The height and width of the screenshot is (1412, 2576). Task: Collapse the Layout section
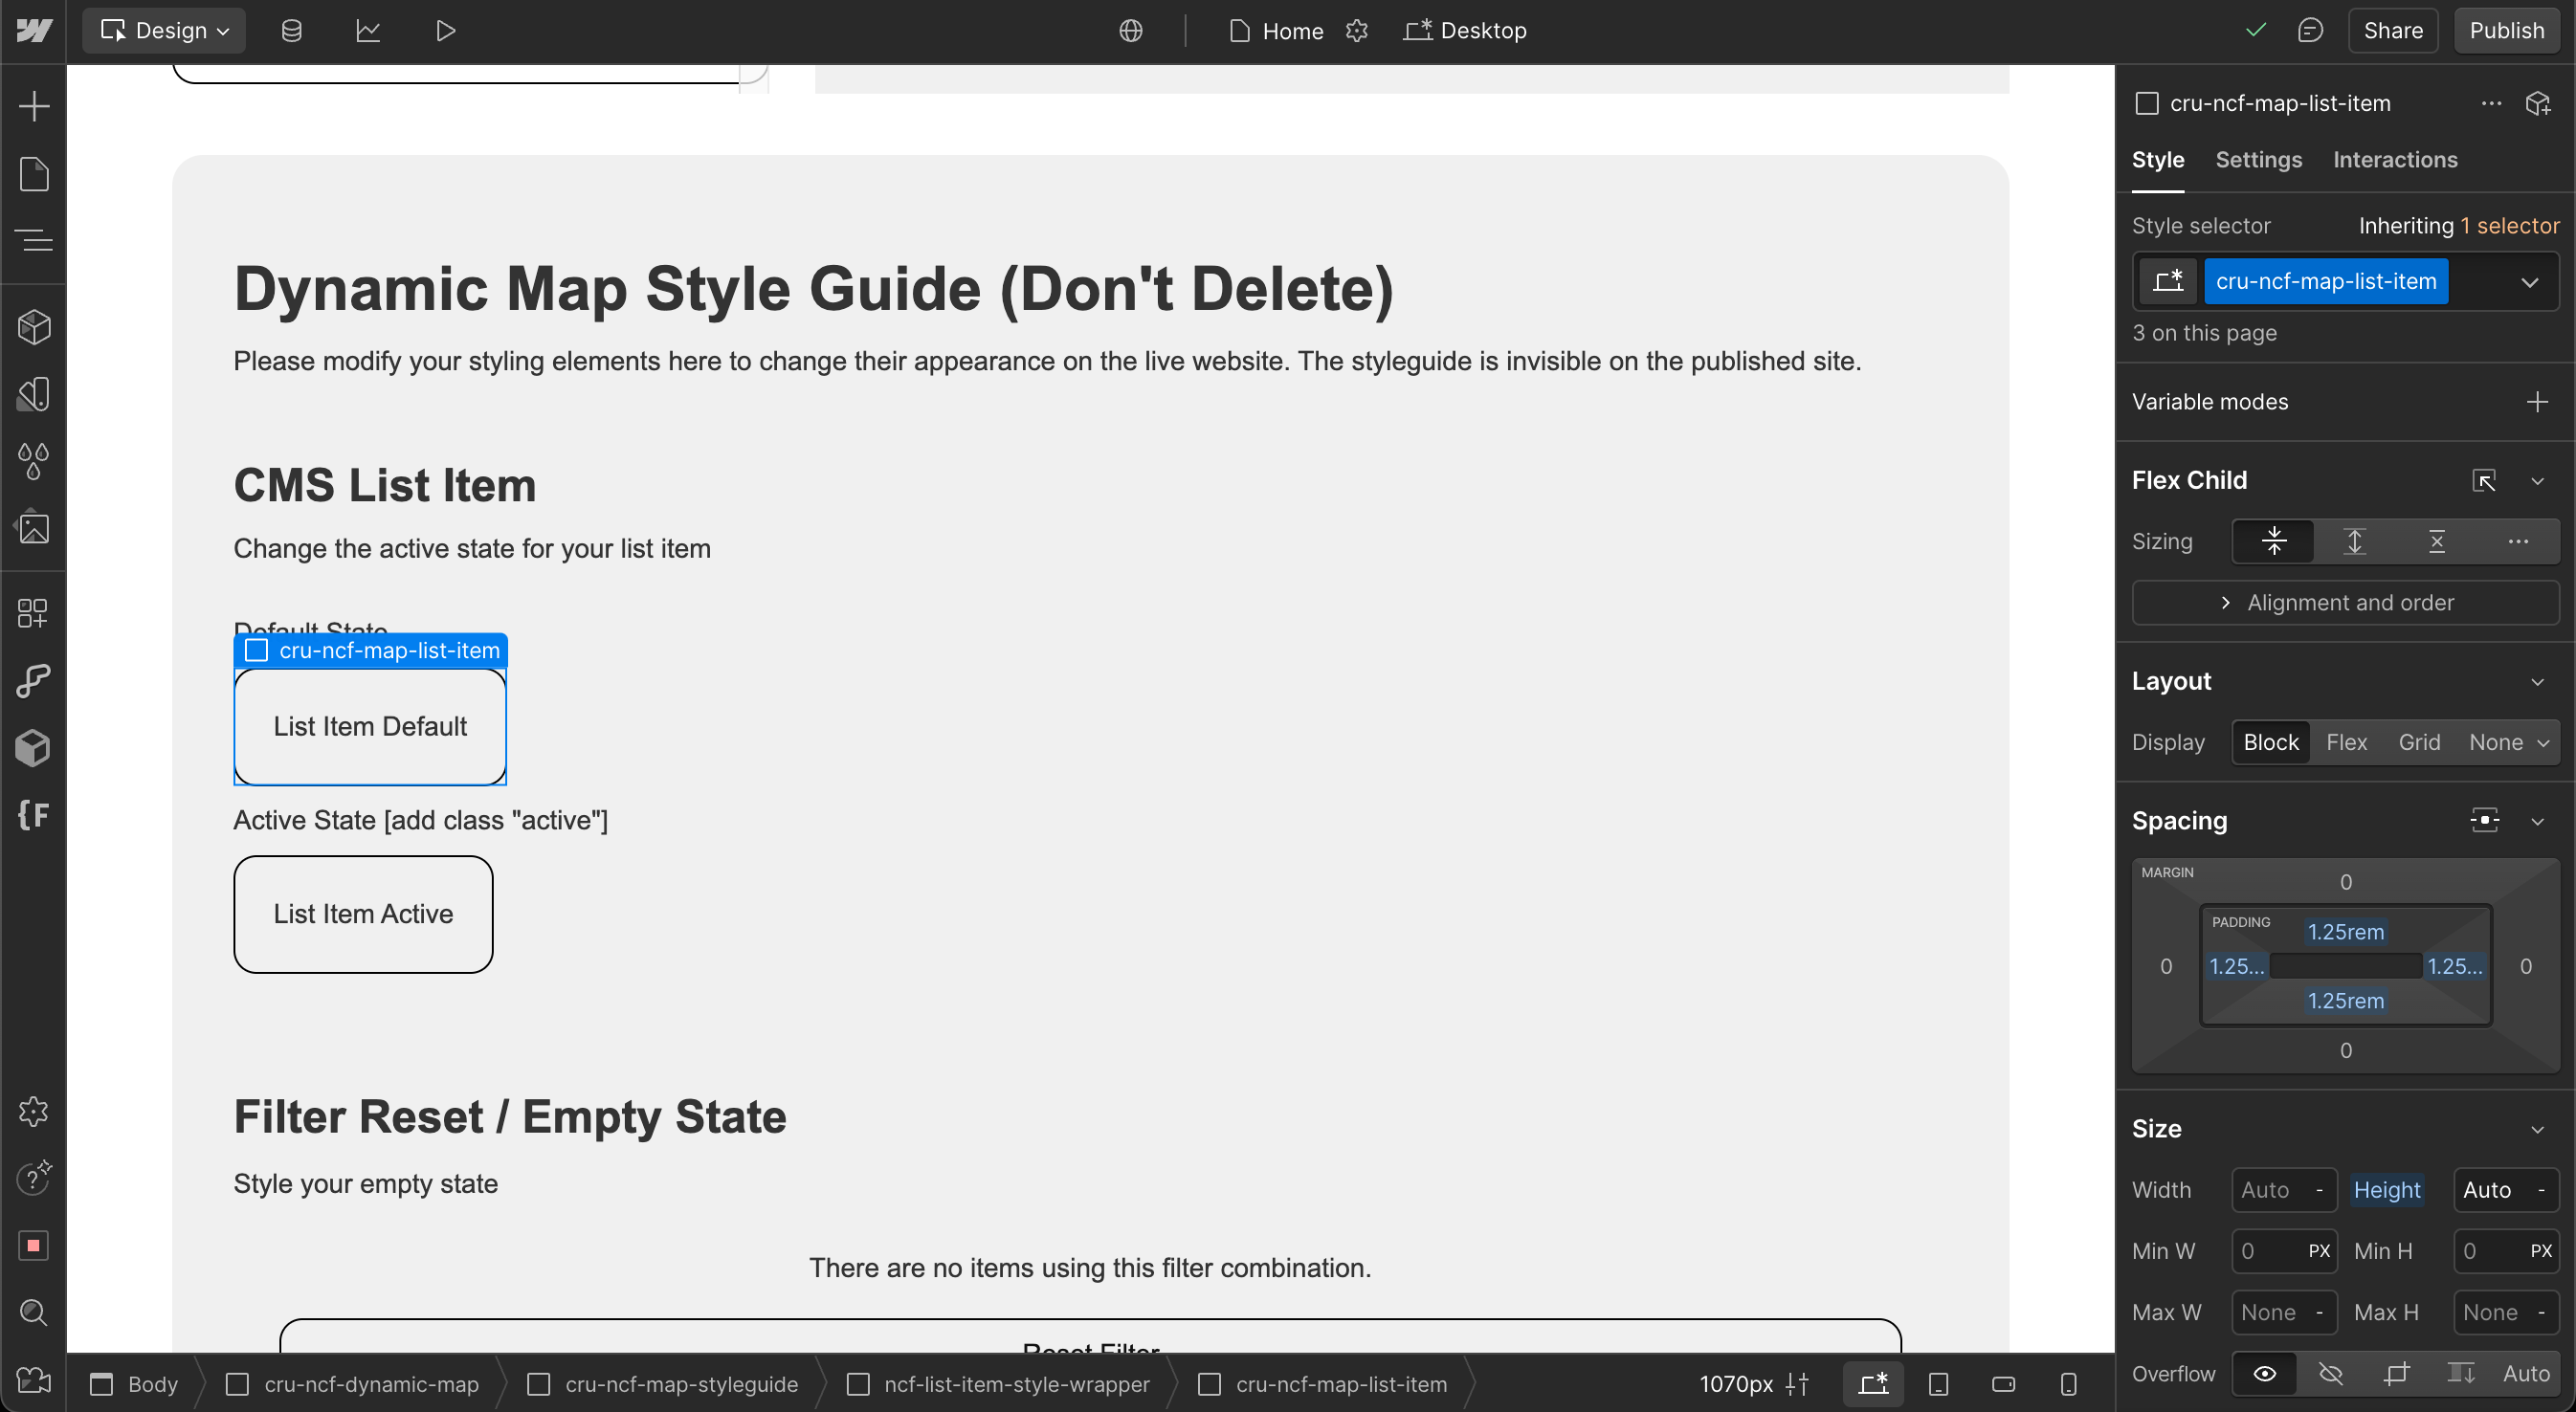coord(2537,682)
